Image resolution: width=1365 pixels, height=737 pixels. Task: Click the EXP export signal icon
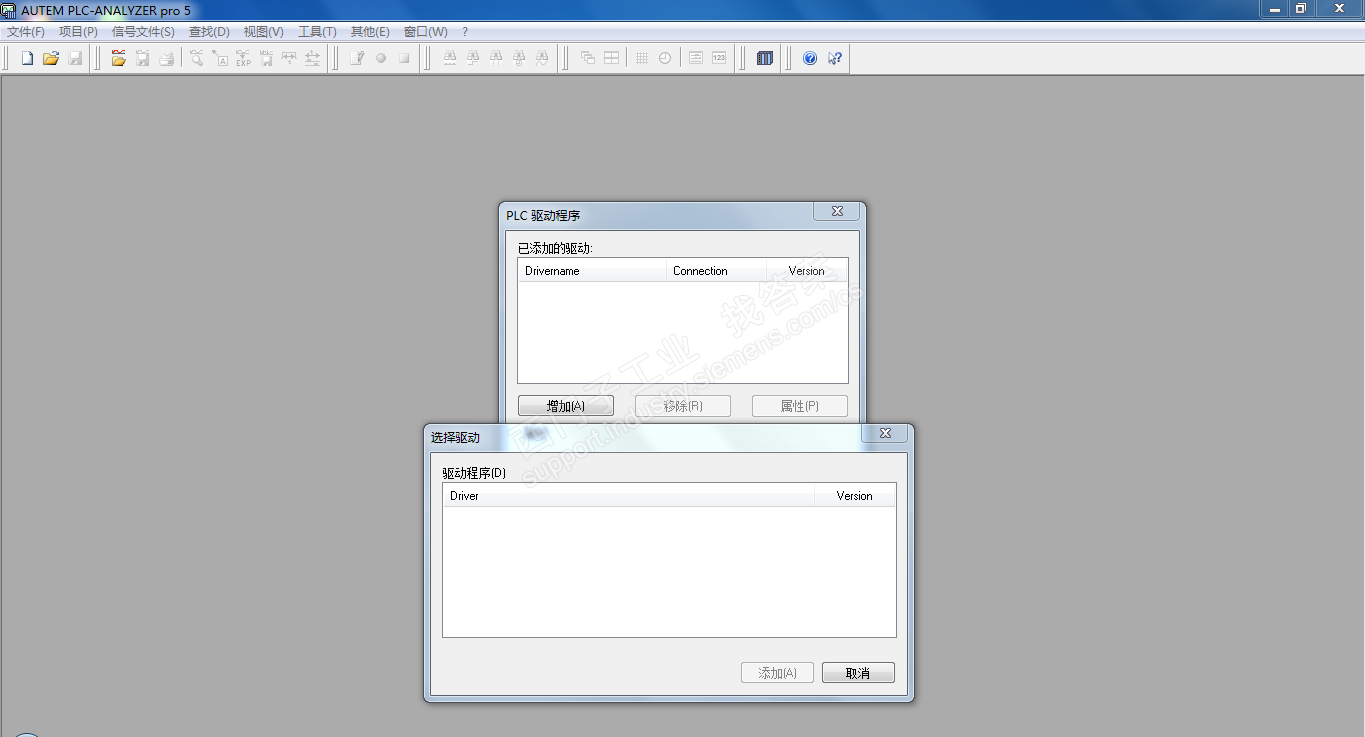click(x=243, y=58)
